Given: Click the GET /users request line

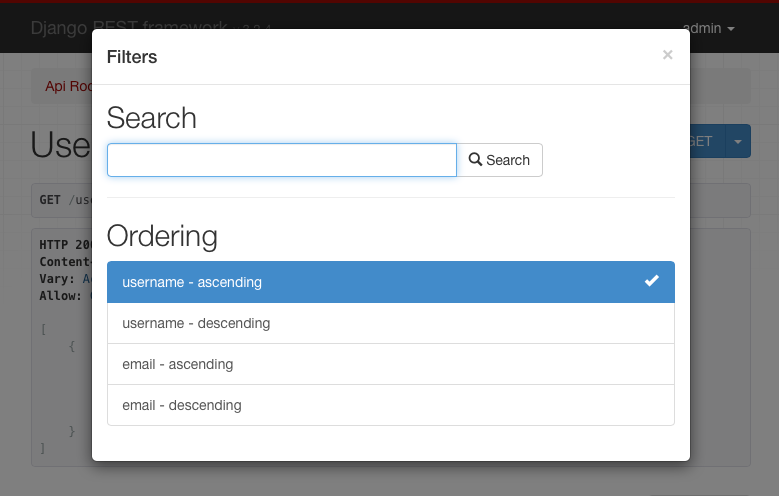Looking at the screenshot, I should coord(63,200).
